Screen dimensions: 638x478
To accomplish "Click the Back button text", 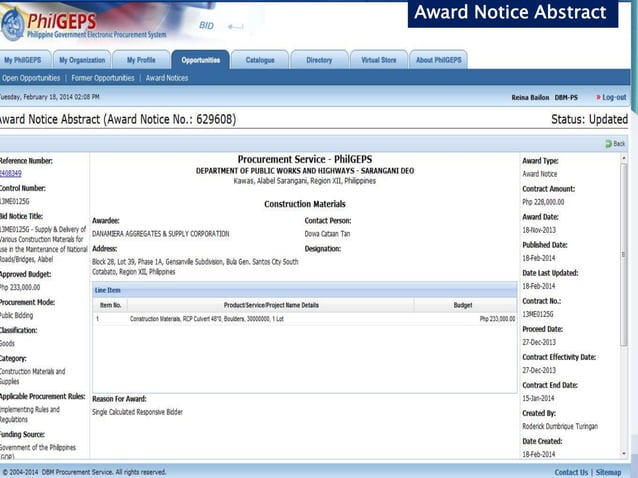I will pyautogui.click(x=619, y=144).
